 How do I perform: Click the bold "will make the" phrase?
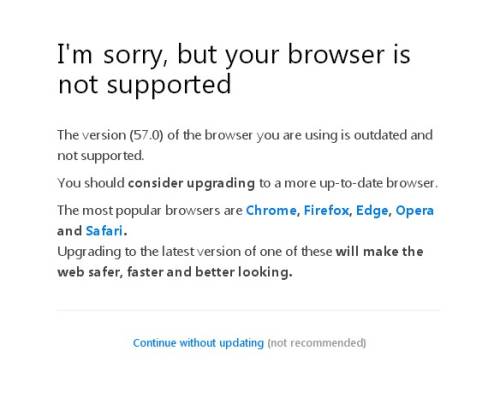pyautogui.click(x=379, y=251)
